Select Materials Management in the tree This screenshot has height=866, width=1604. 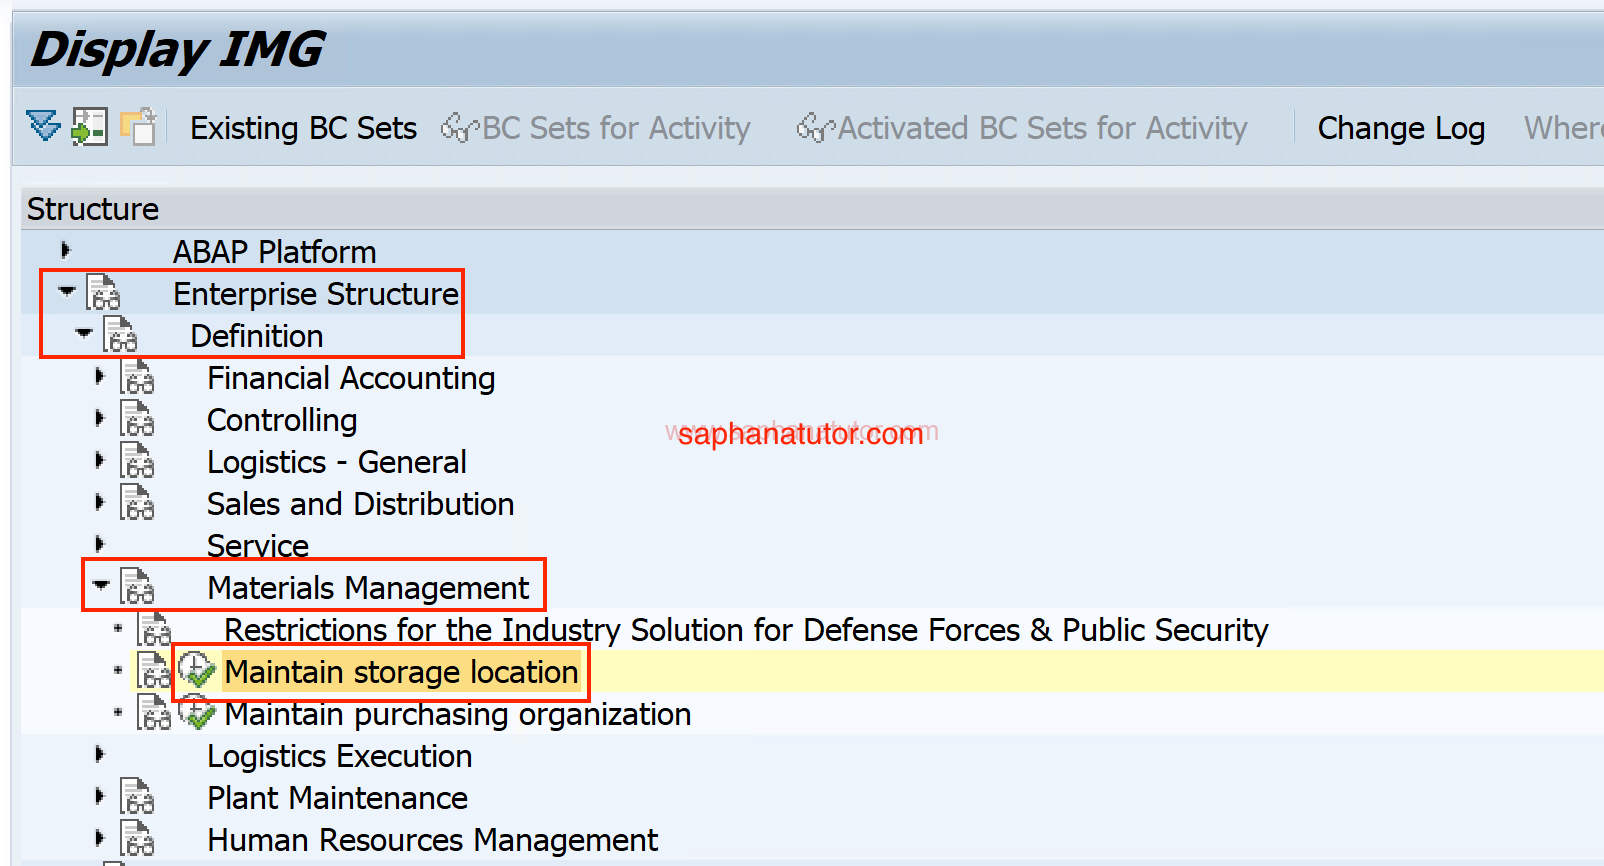coord(368,588)
